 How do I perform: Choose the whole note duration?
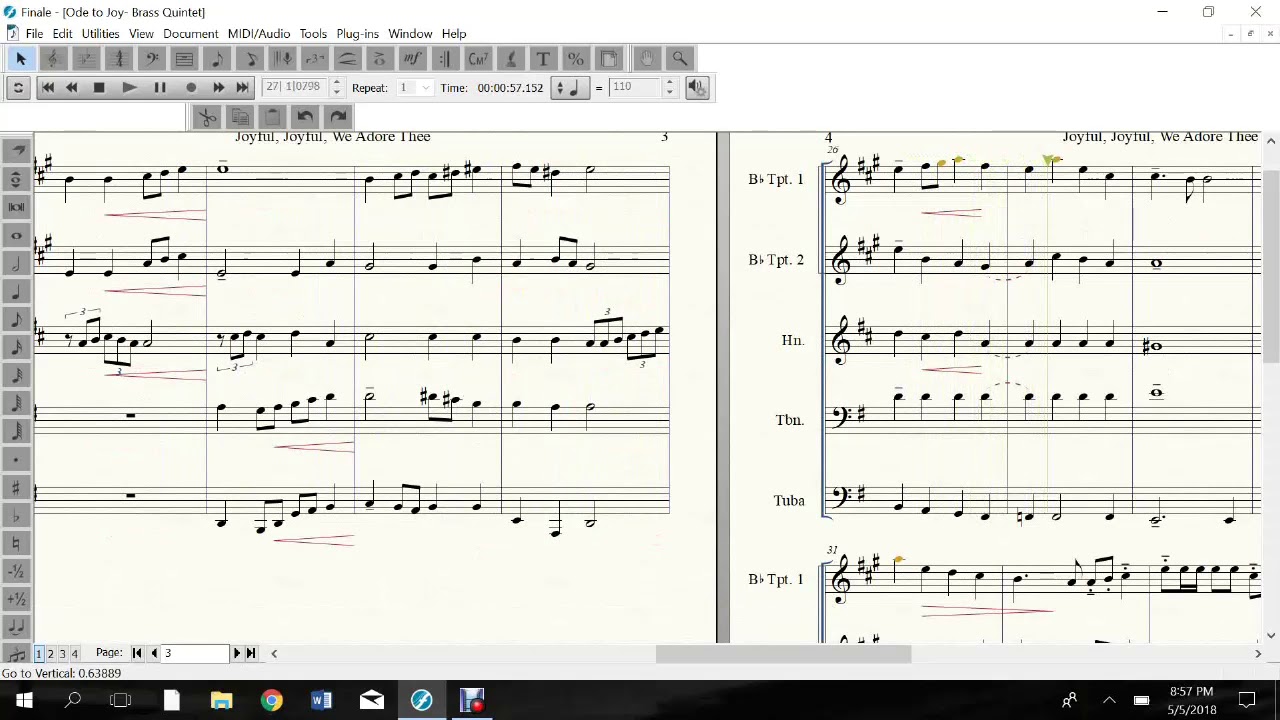click(16, 236)
